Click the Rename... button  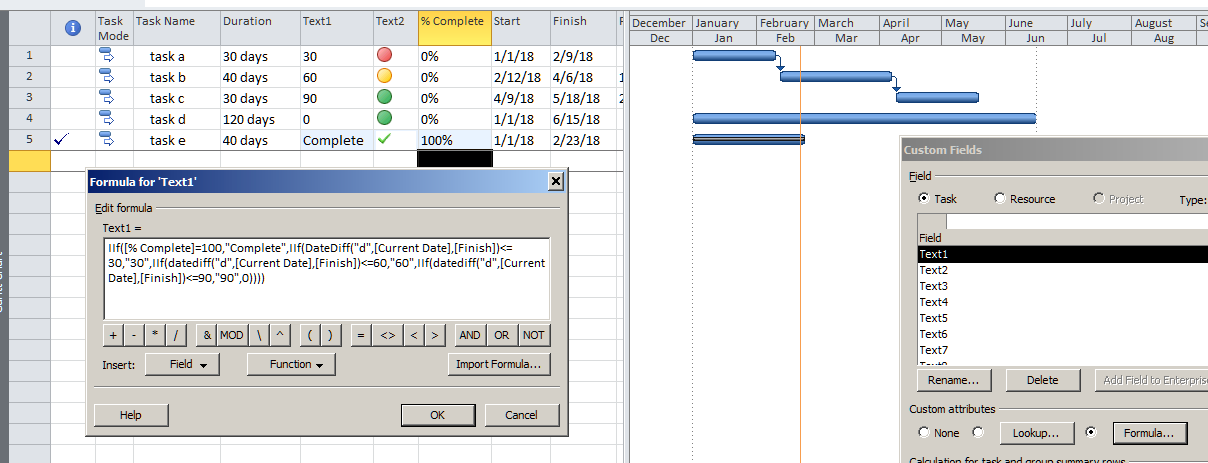(x=955, y=380)
